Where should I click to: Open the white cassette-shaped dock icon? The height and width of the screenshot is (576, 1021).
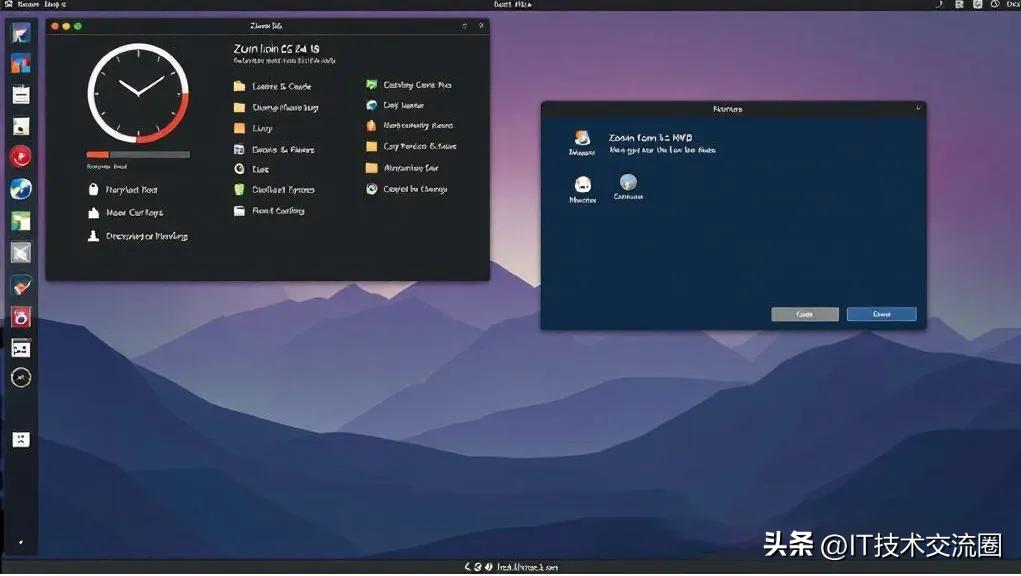(x=21, y=348)
